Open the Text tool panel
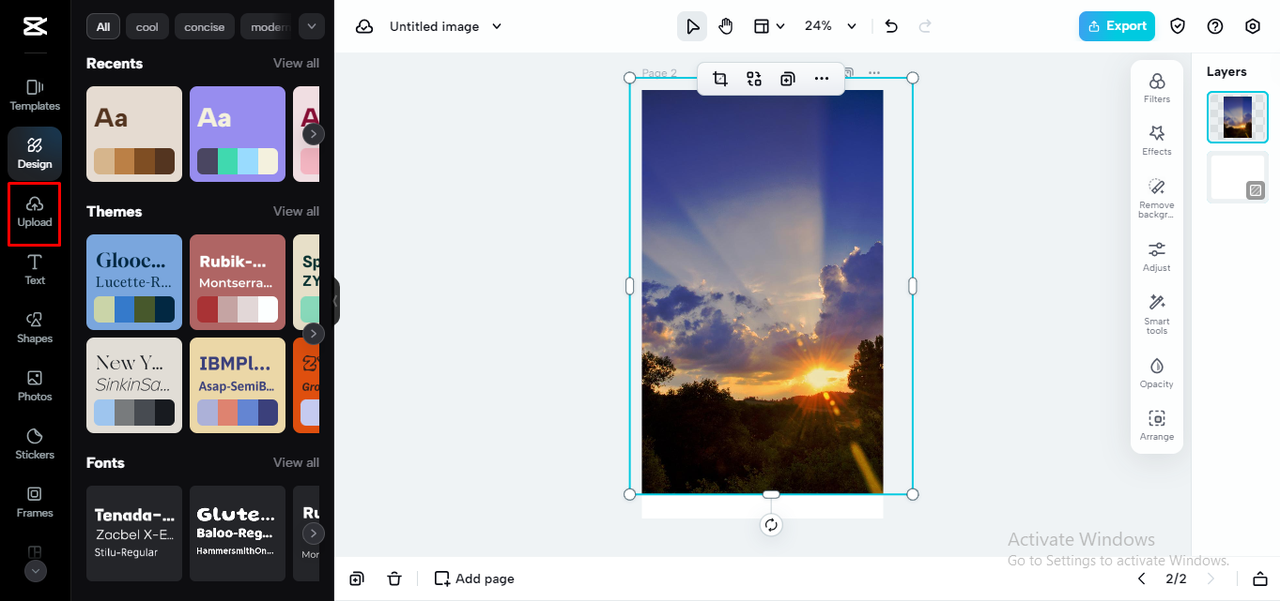Image resolution: width=1280 pixels, height=601 pixels. tap(35, 269)
